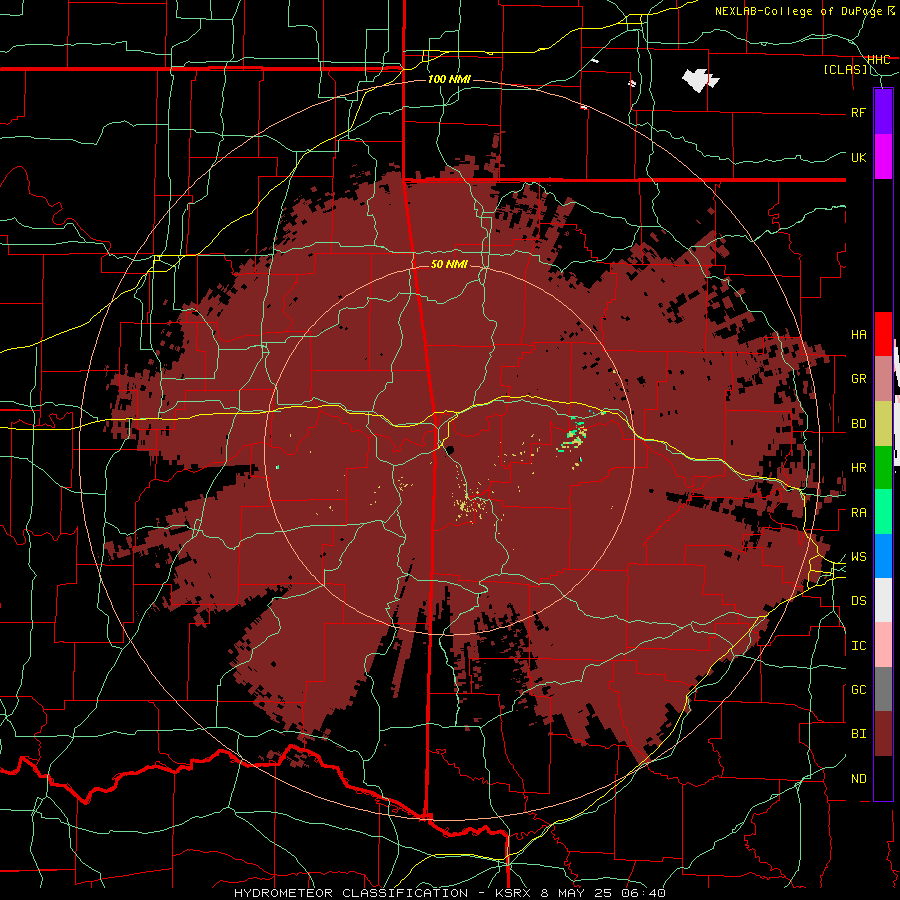
Task: Click the 50 NMI range ring label
Action: click(449, 264)
